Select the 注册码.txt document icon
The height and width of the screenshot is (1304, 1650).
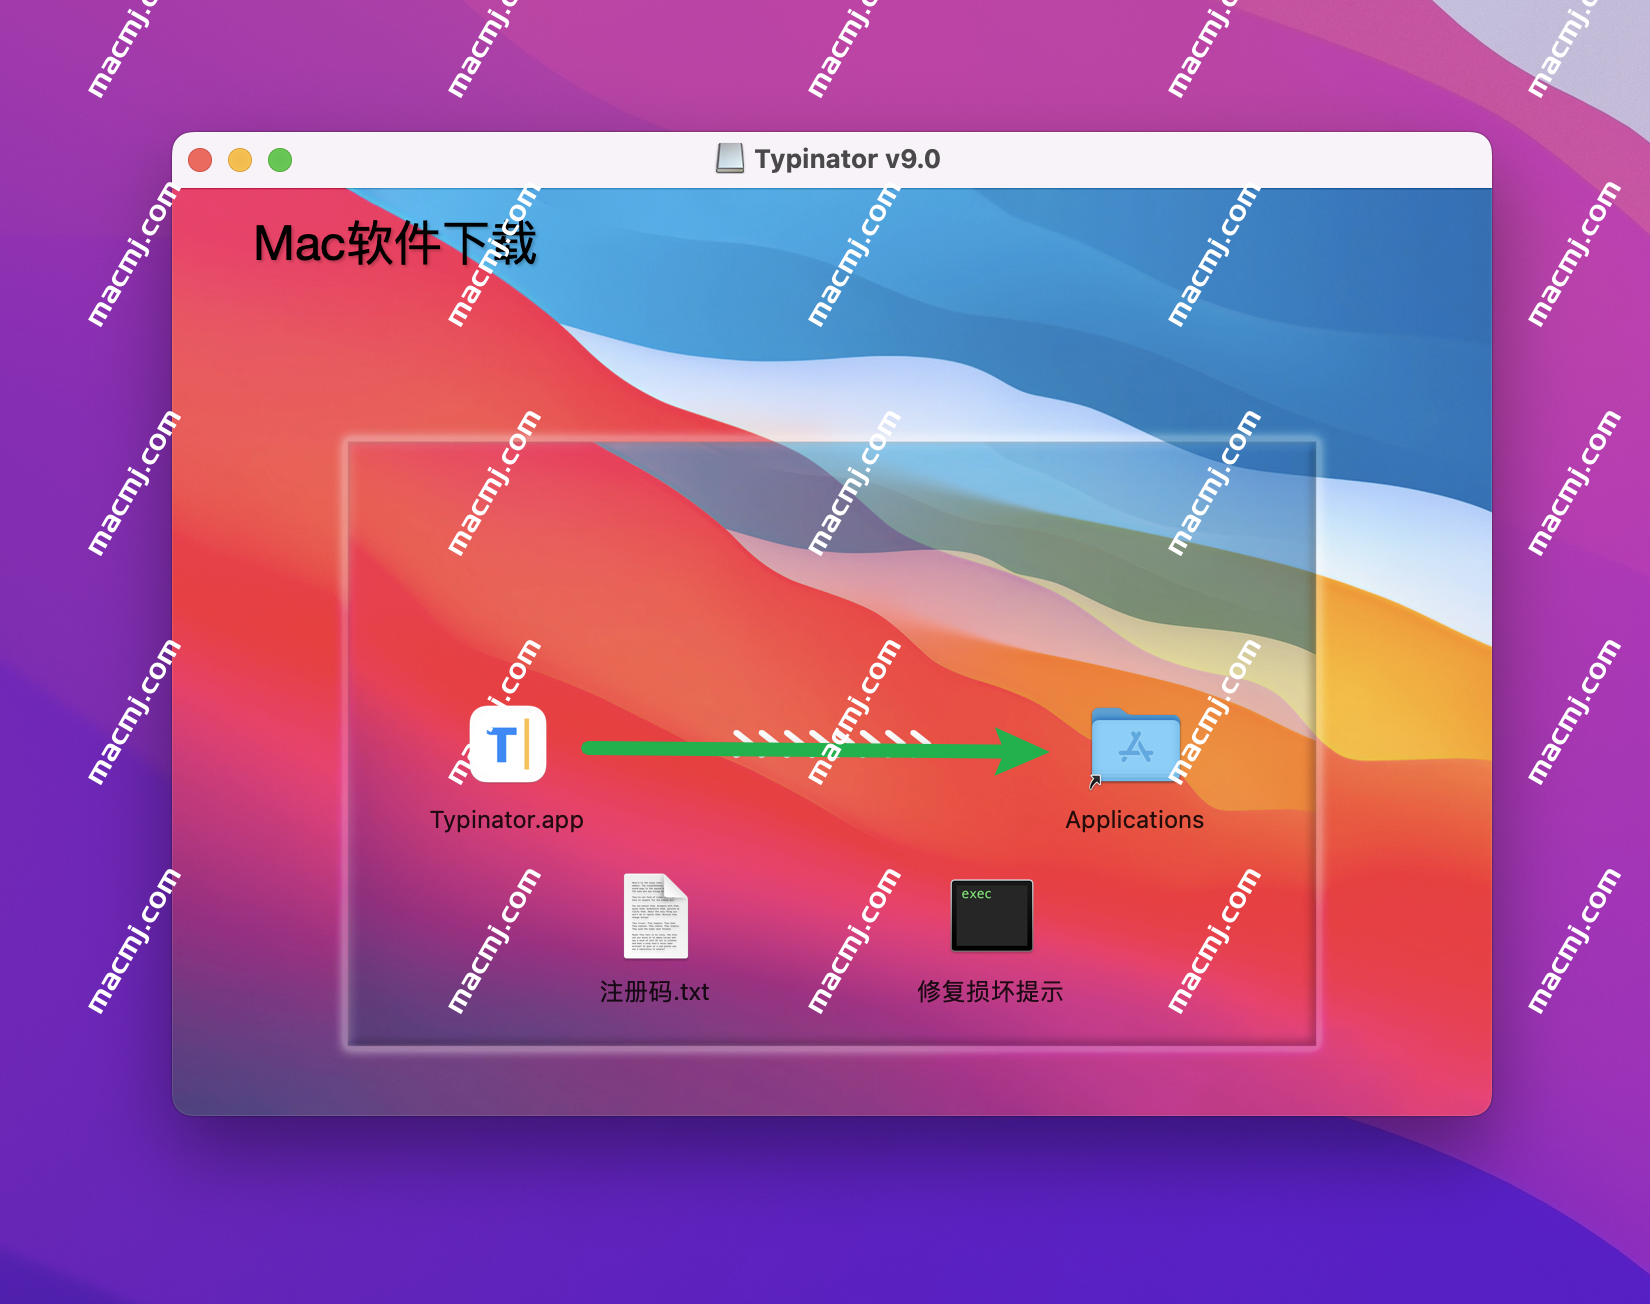(x=656, y=916)
